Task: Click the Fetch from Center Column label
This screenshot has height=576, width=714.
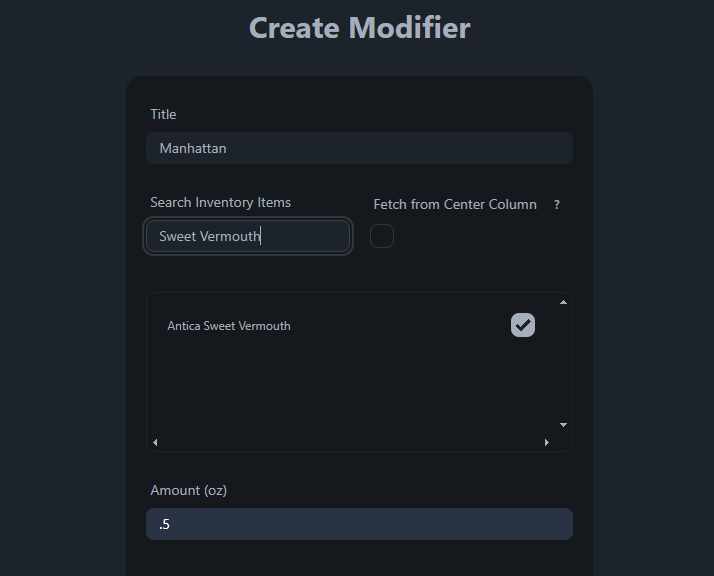Action: [x=455, y=205]
